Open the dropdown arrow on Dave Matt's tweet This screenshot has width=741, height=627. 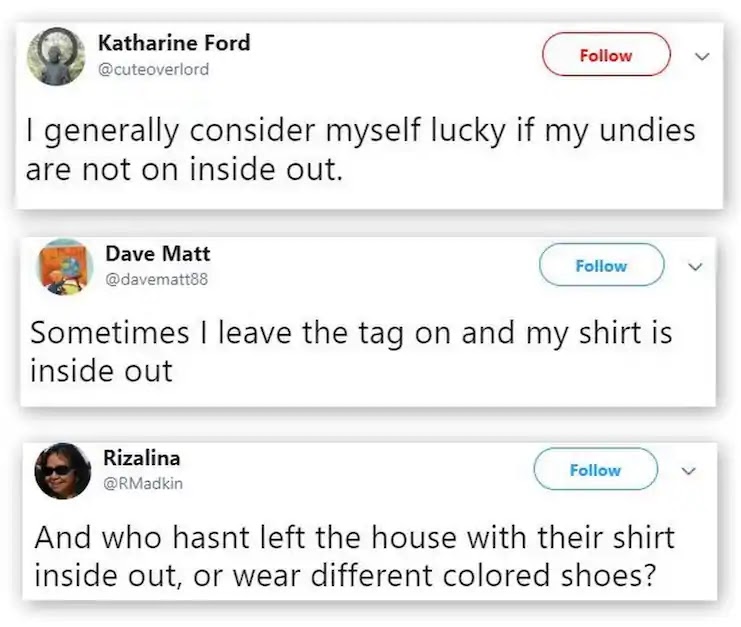click(697, 266)
